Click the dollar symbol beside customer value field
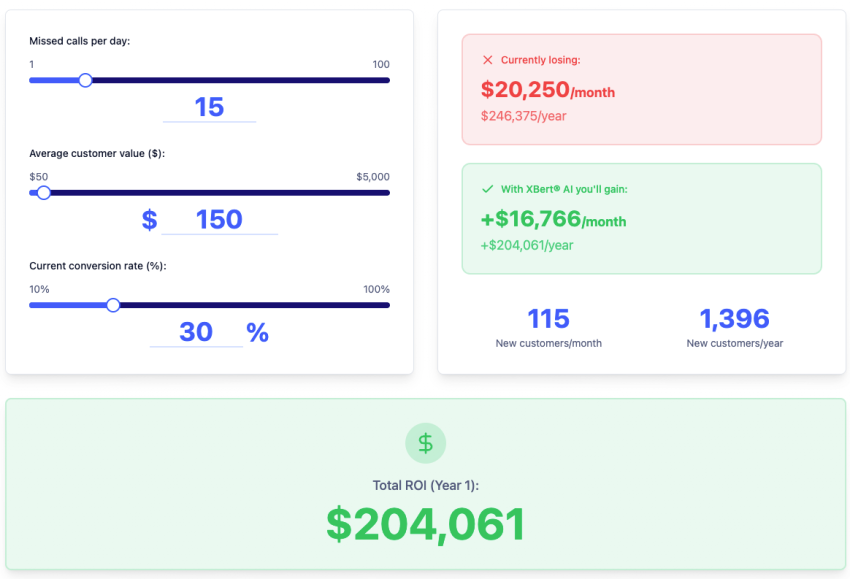Screen dimensions: 850x579 coord(149,219)
